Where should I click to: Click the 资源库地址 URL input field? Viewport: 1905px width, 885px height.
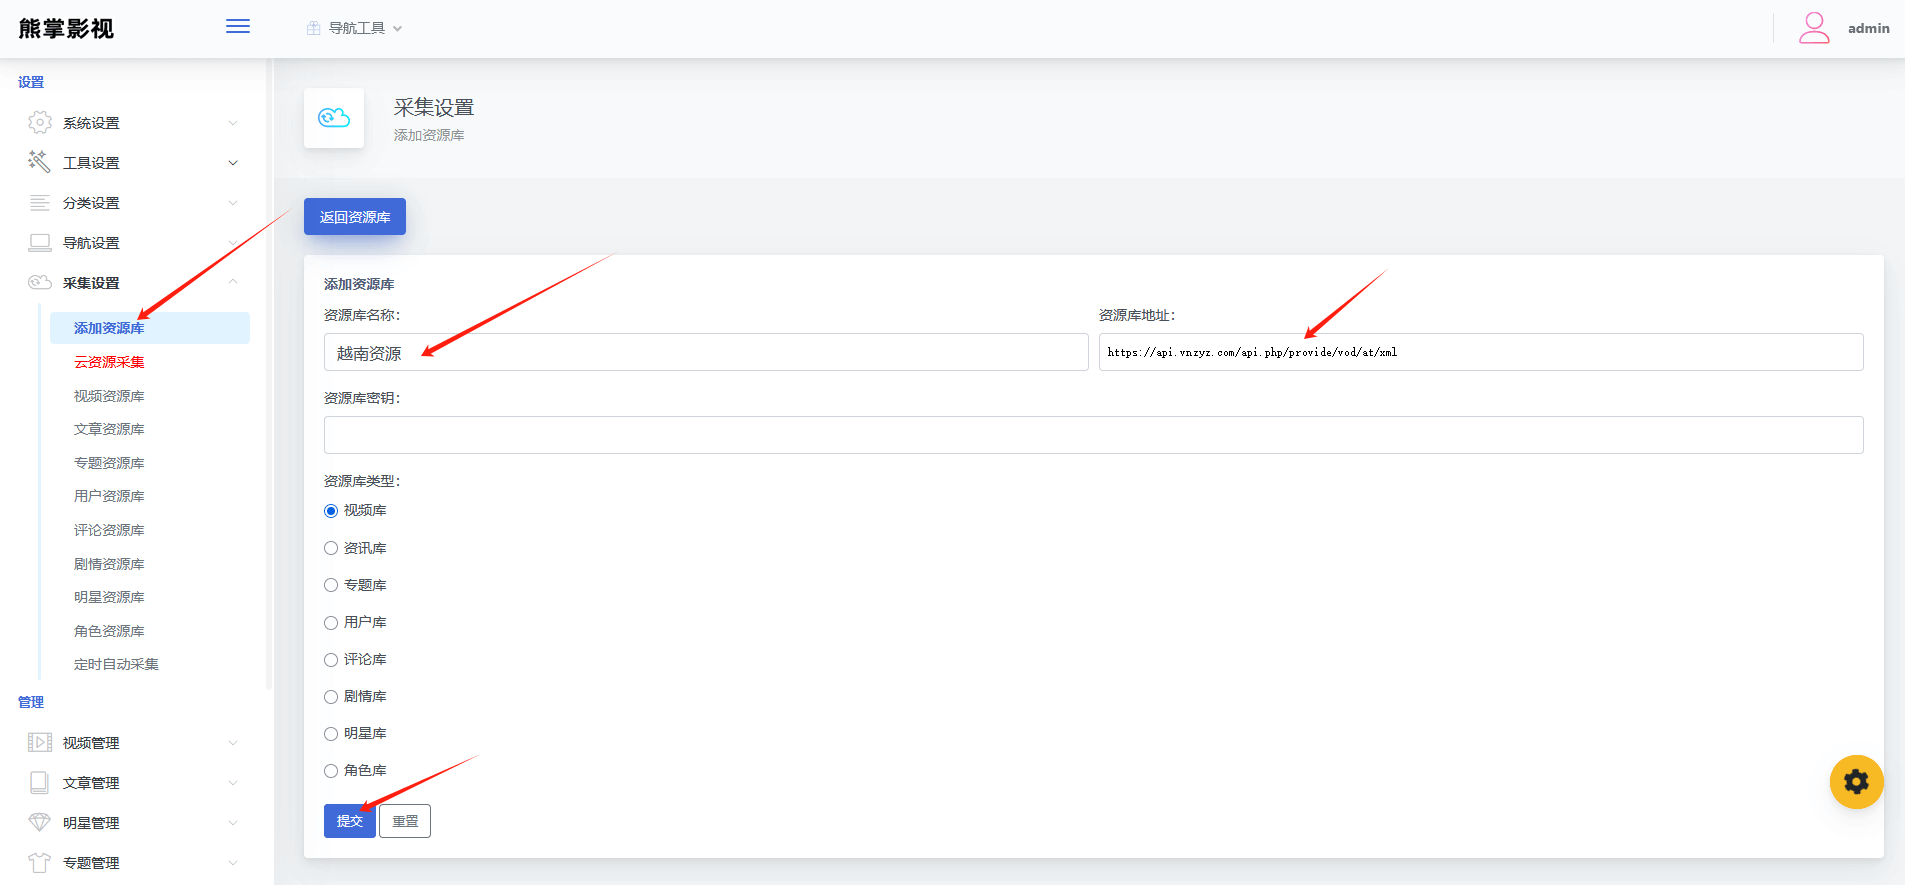[1480, 352]
